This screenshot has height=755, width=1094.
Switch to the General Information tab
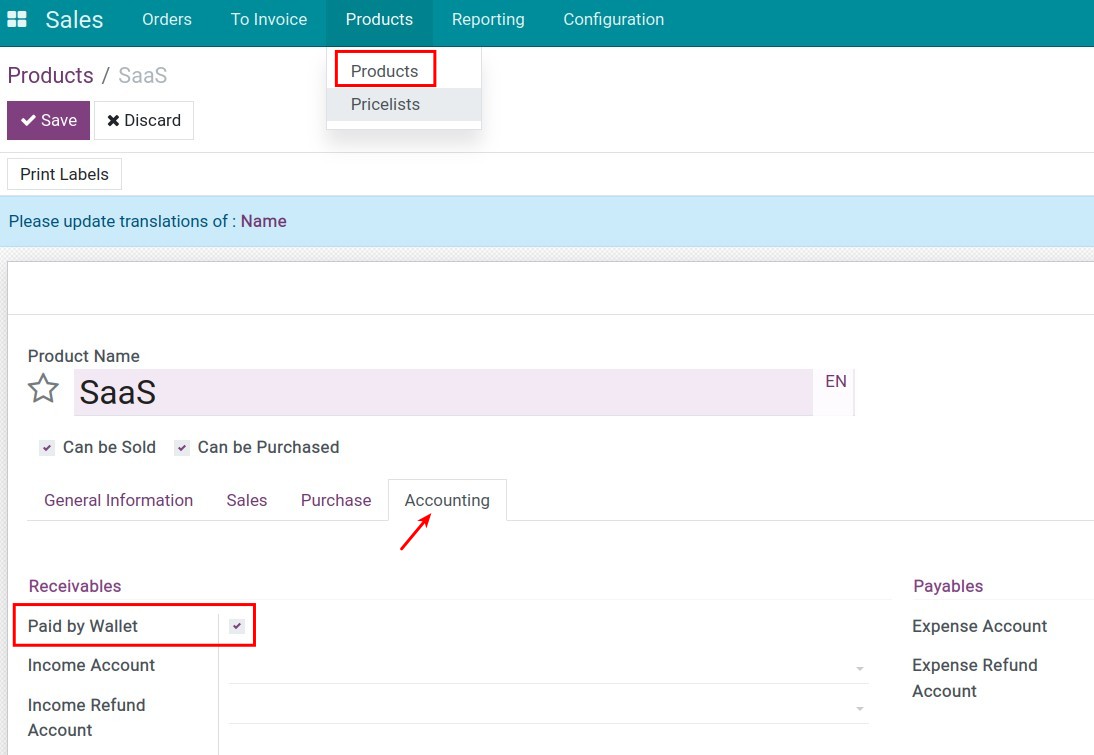pos(118,500)
